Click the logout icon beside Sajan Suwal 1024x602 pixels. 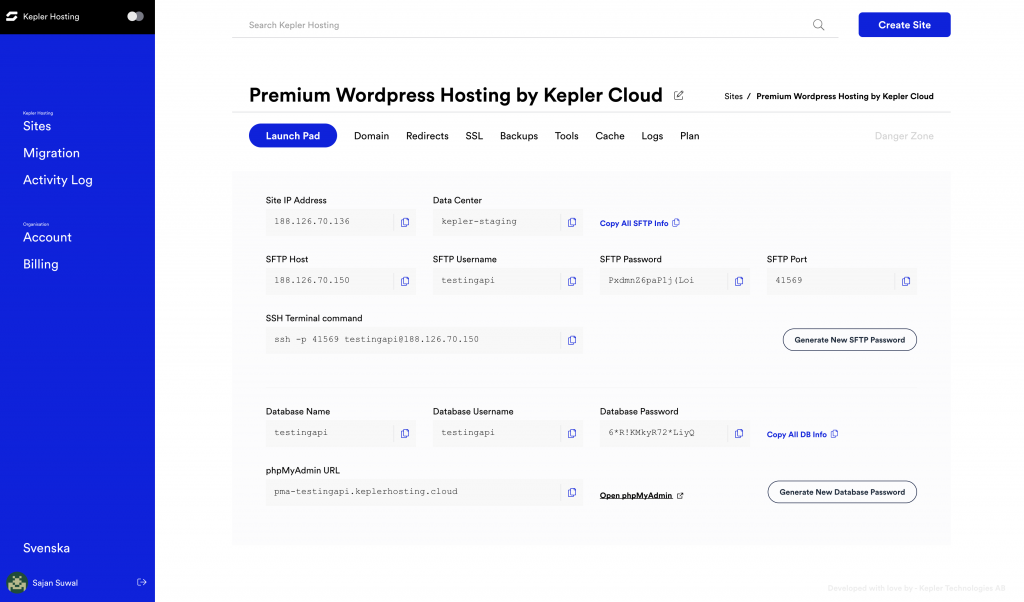[x=142, y=582]
